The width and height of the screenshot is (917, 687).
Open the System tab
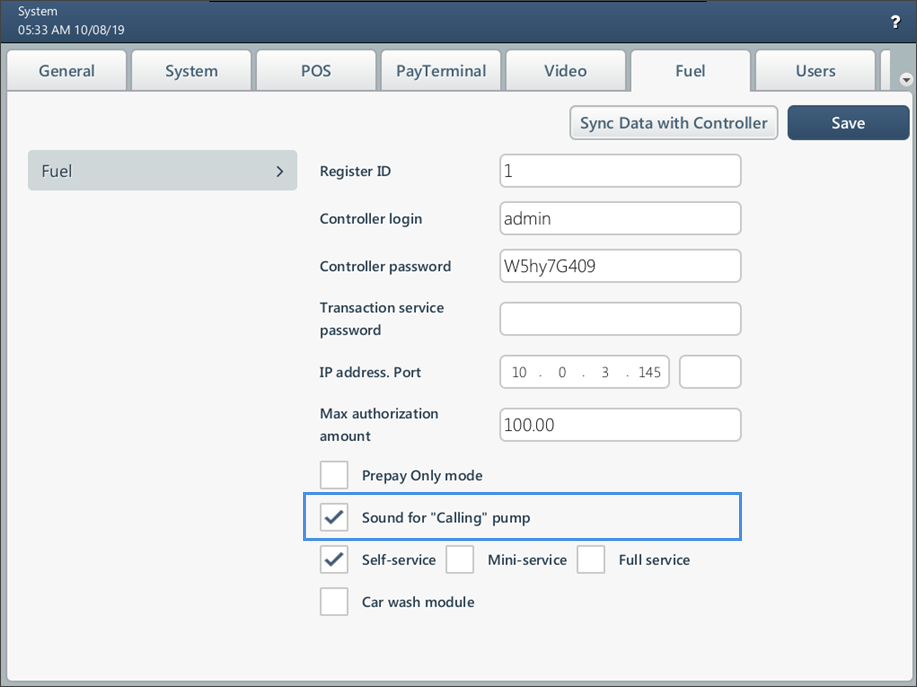[x=191, y=71]
